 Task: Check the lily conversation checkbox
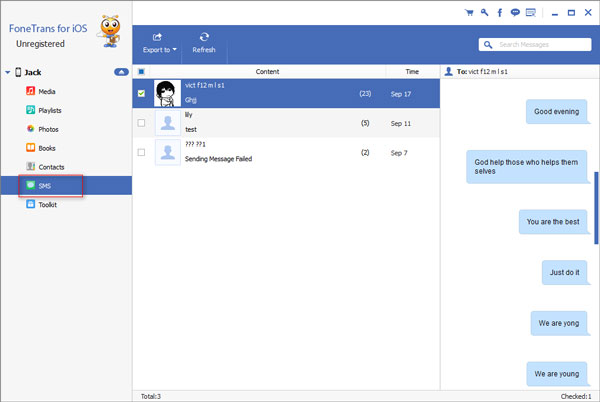click(141, 123)
